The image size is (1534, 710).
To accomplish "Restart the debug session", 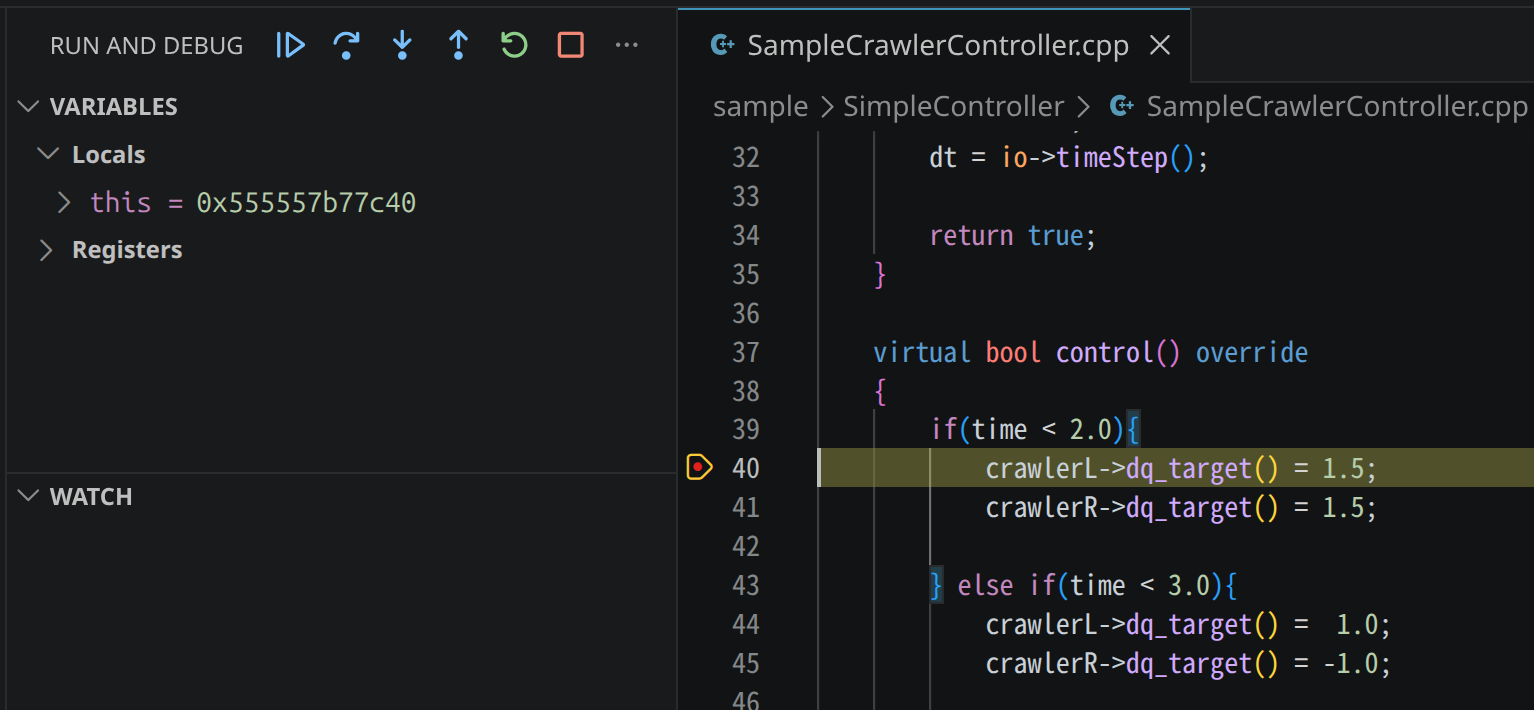I will coord(514,45).
